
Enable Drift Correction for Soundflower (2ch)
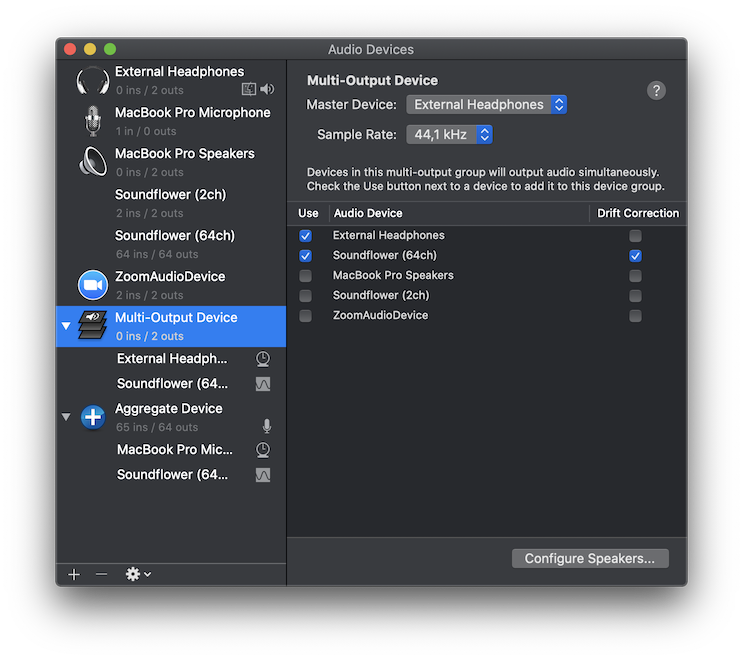pyautogui.click(x=635, y=296)
